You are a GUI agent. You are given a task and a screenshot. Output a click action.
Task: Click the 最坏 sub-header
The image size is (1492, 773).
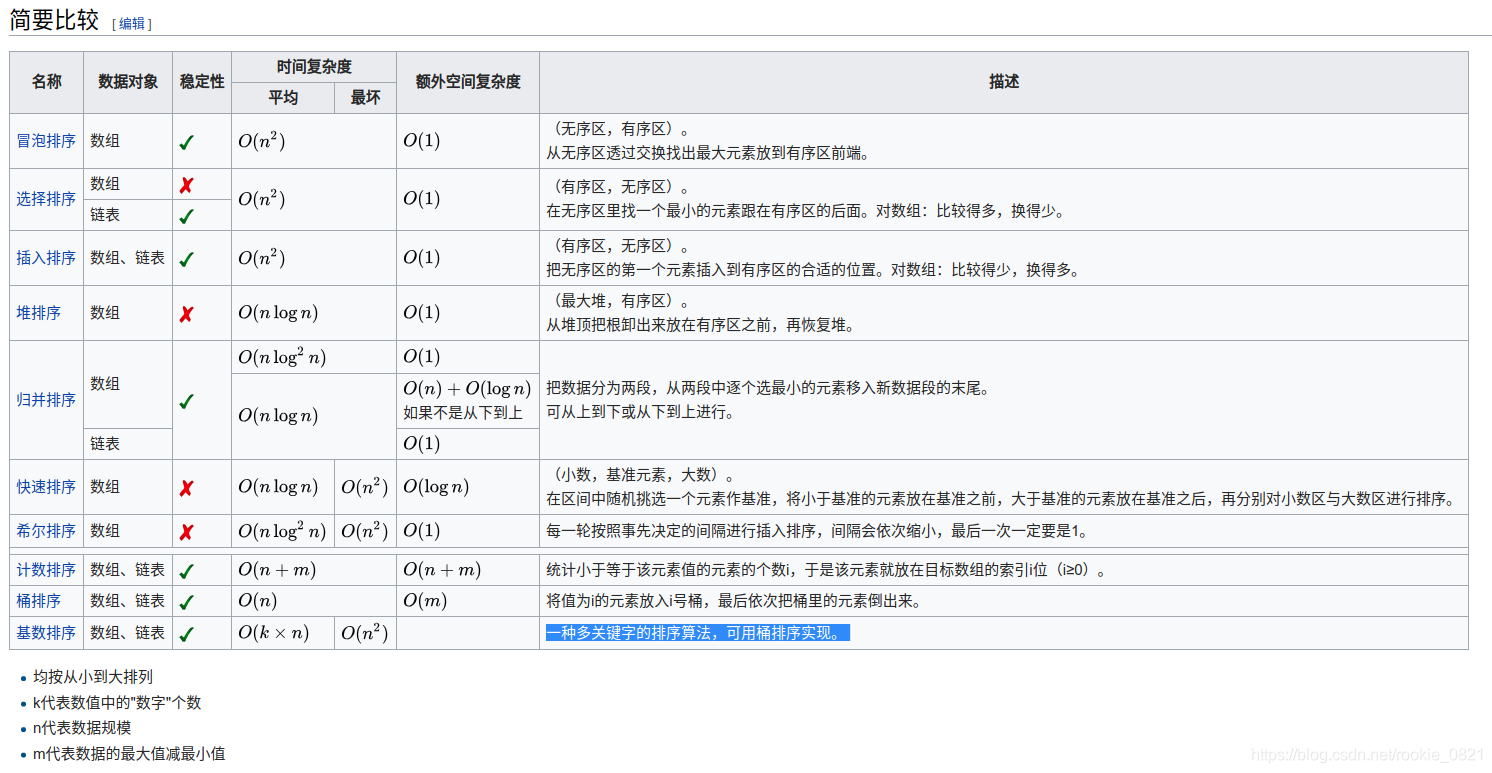(365, 98)
